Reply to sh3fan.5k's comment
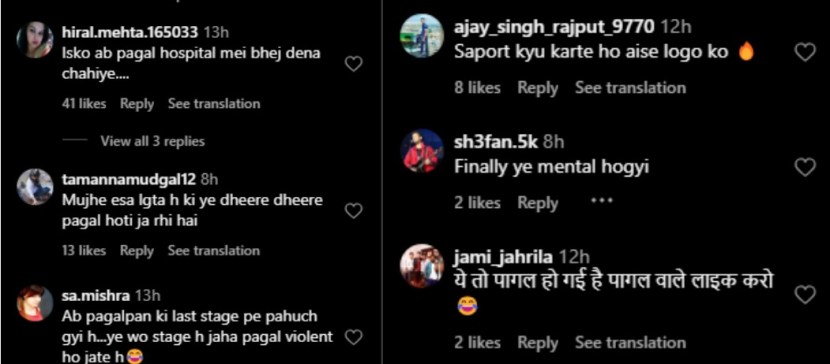 537,203
